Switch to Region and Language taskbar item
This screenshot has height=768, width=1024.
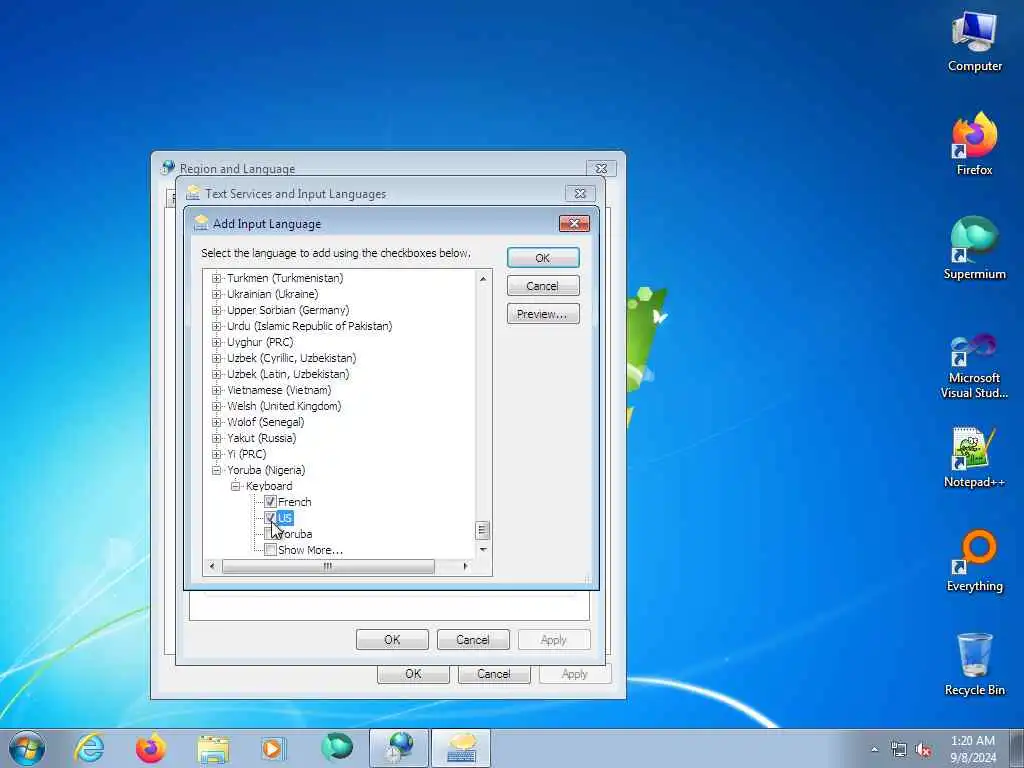coord(399,748)
